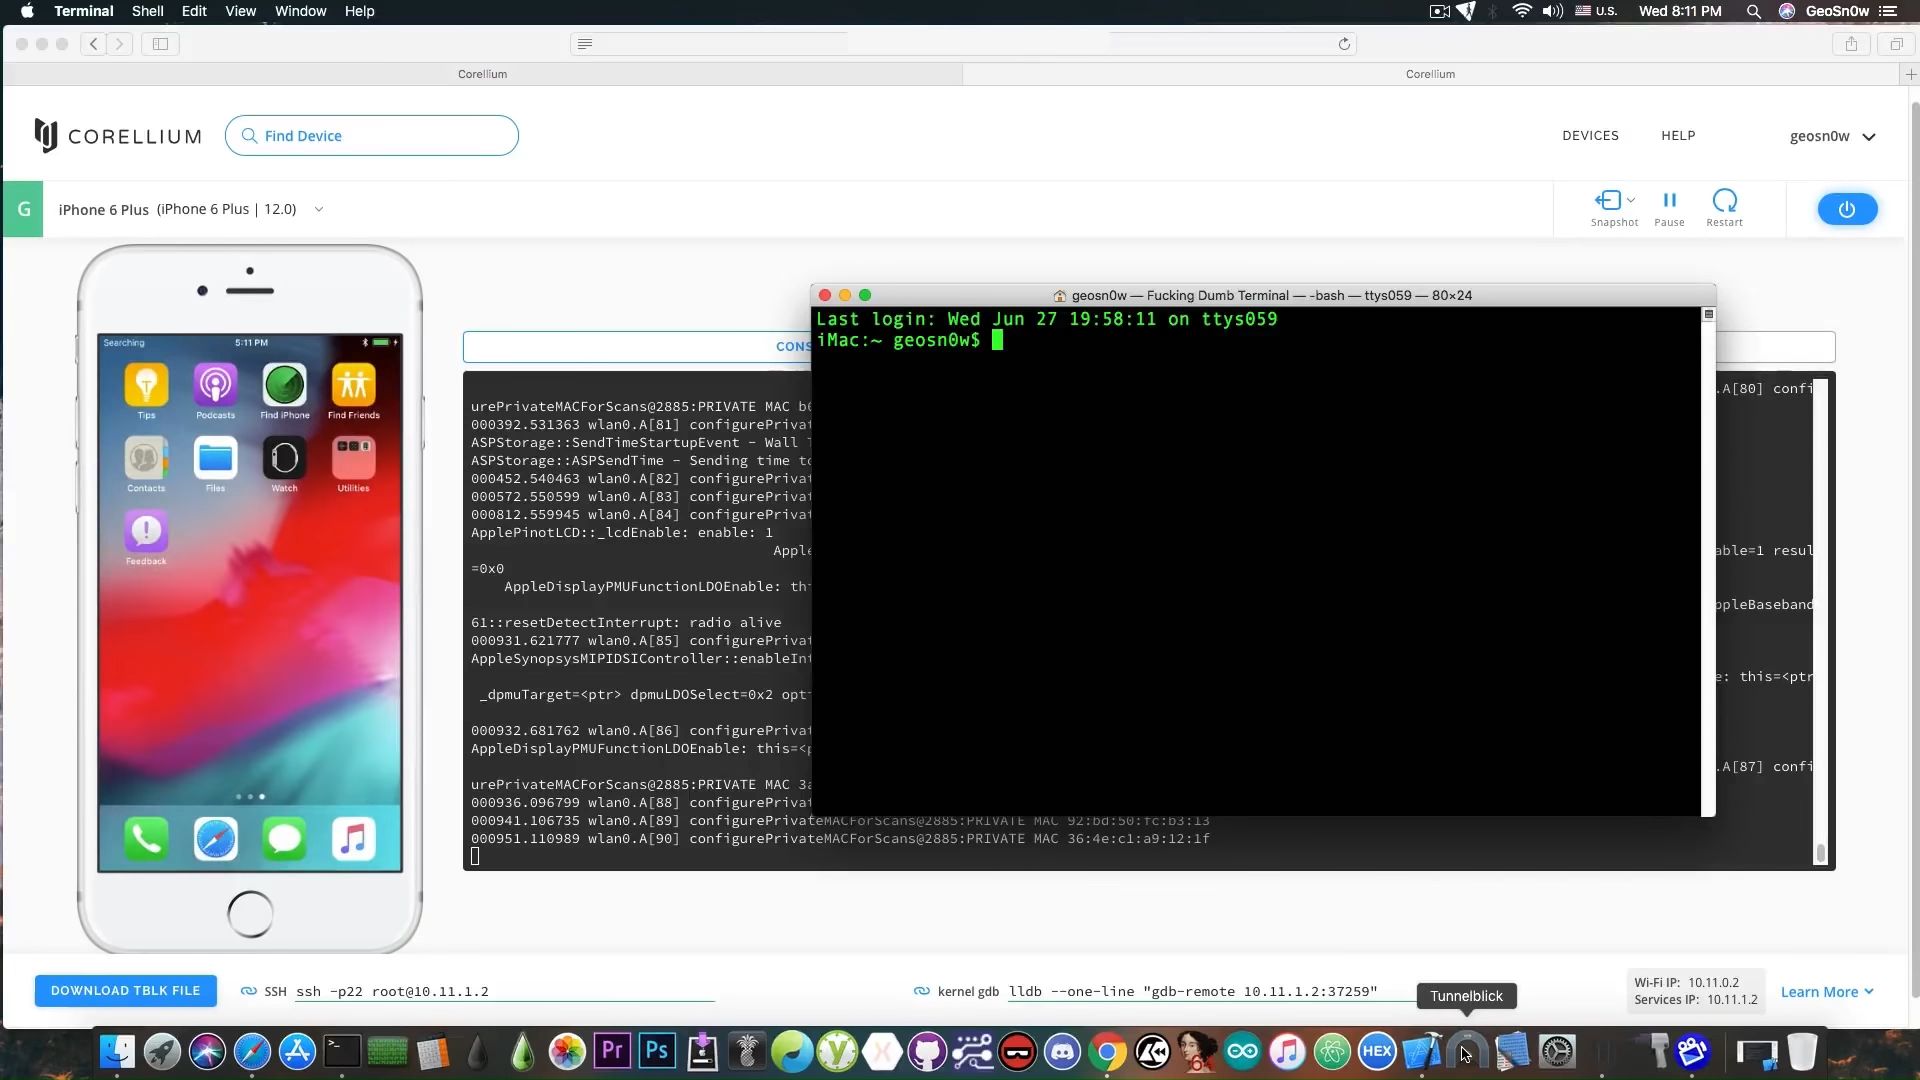Toggle the blue device power button
The image size is (1920, 1080).
[x=1846, y=209]
